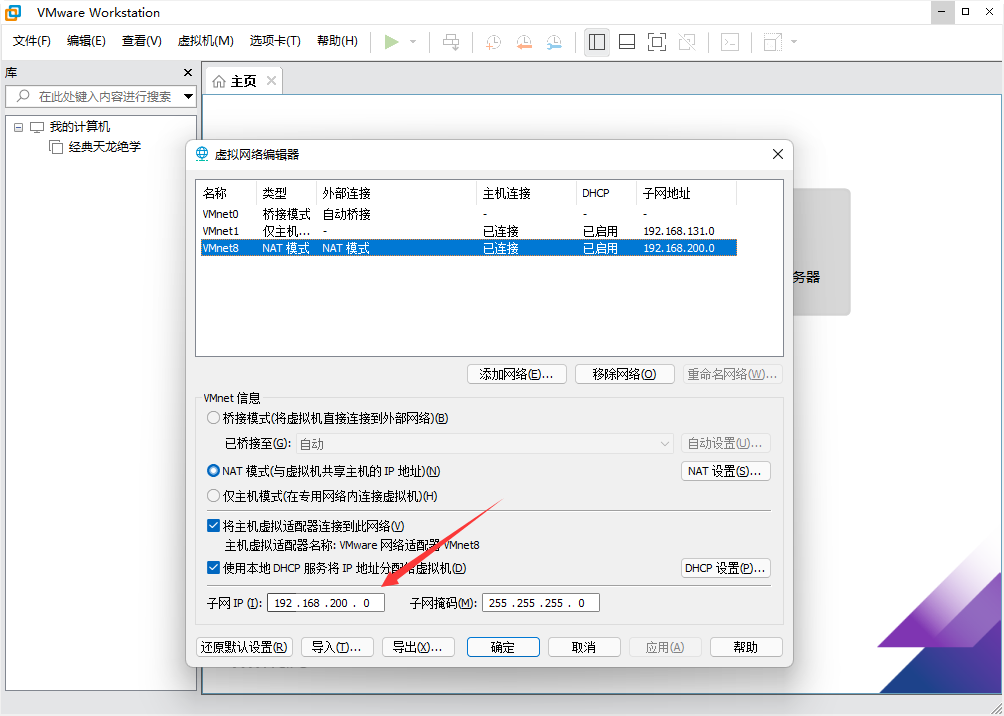Screen dimensions: 1004x716
Task: Click the NAT 设置 button
Action: 725,471
